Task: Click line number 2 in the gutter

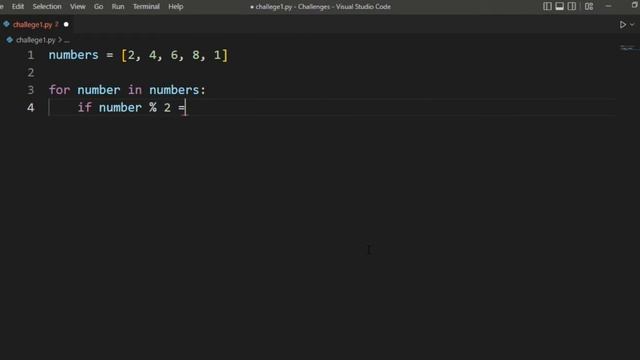Action: tap(31, 73)
